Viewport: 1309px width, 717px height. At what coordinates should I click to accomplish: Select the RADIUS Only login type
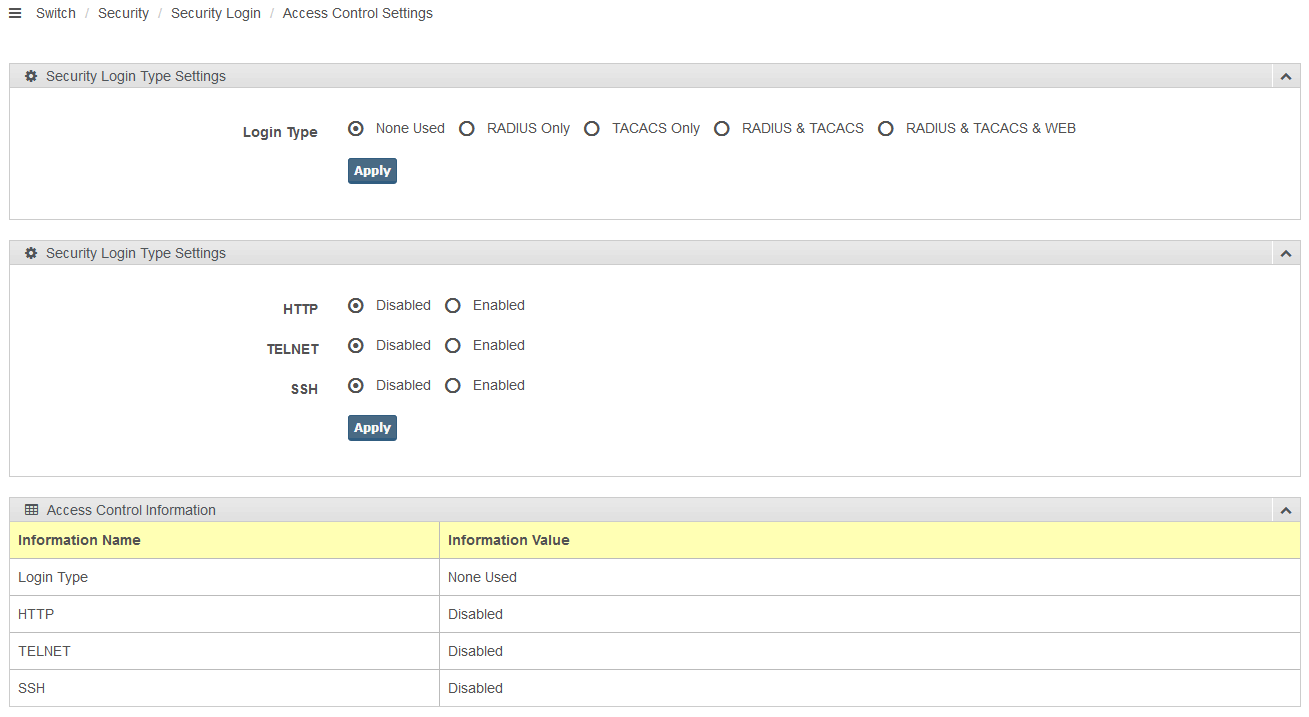[x=467, y=129]
